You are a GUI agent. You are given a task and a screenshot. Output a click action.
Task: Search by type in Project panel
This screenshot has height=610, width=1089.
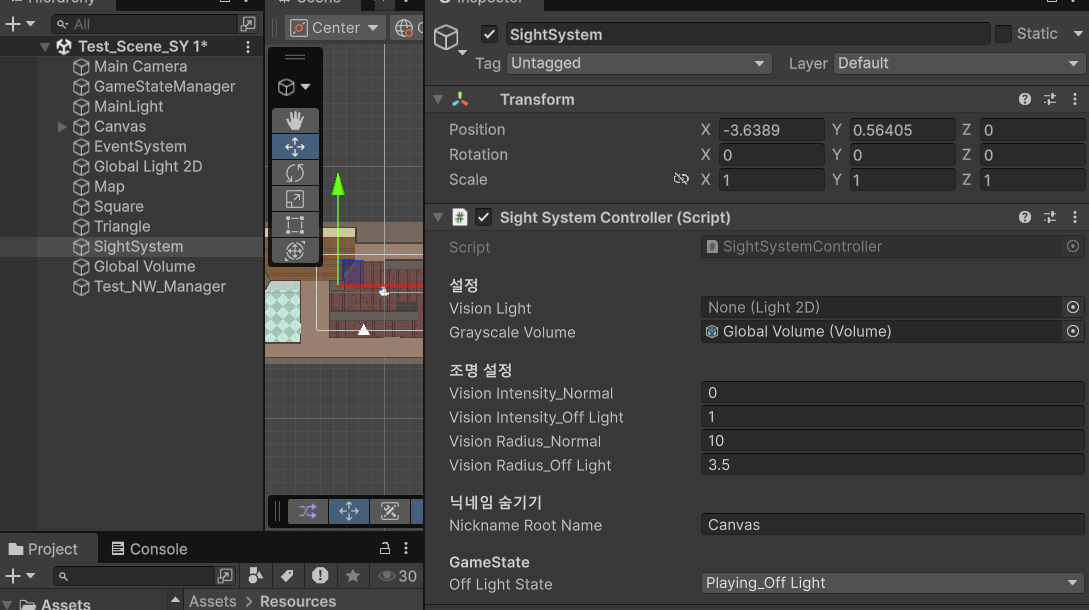pos(256,575)
